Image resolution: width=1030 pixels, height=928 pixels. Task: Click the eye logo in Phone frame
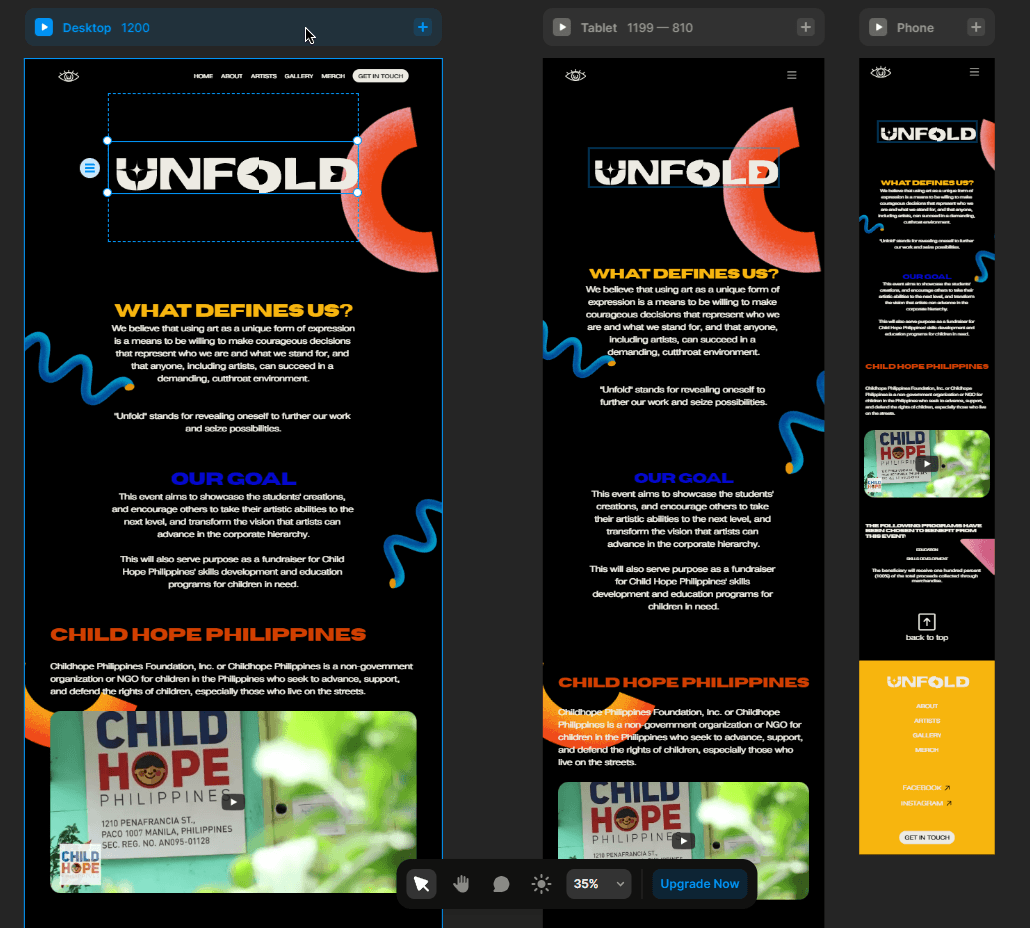coord(880,72)
